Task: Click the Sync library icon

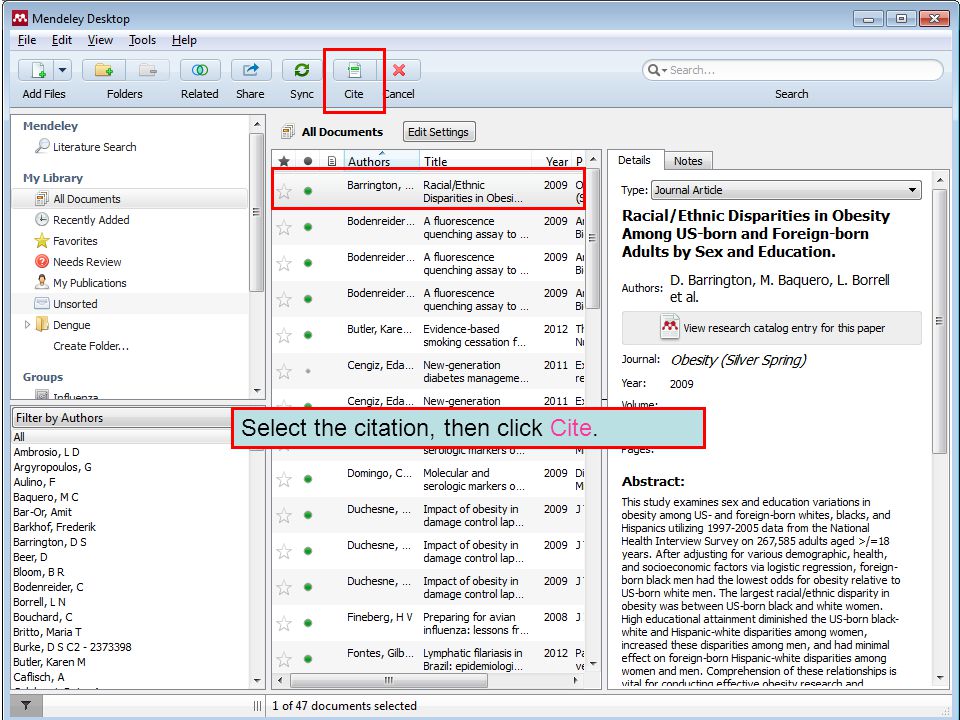Action: tap(302, 70)
